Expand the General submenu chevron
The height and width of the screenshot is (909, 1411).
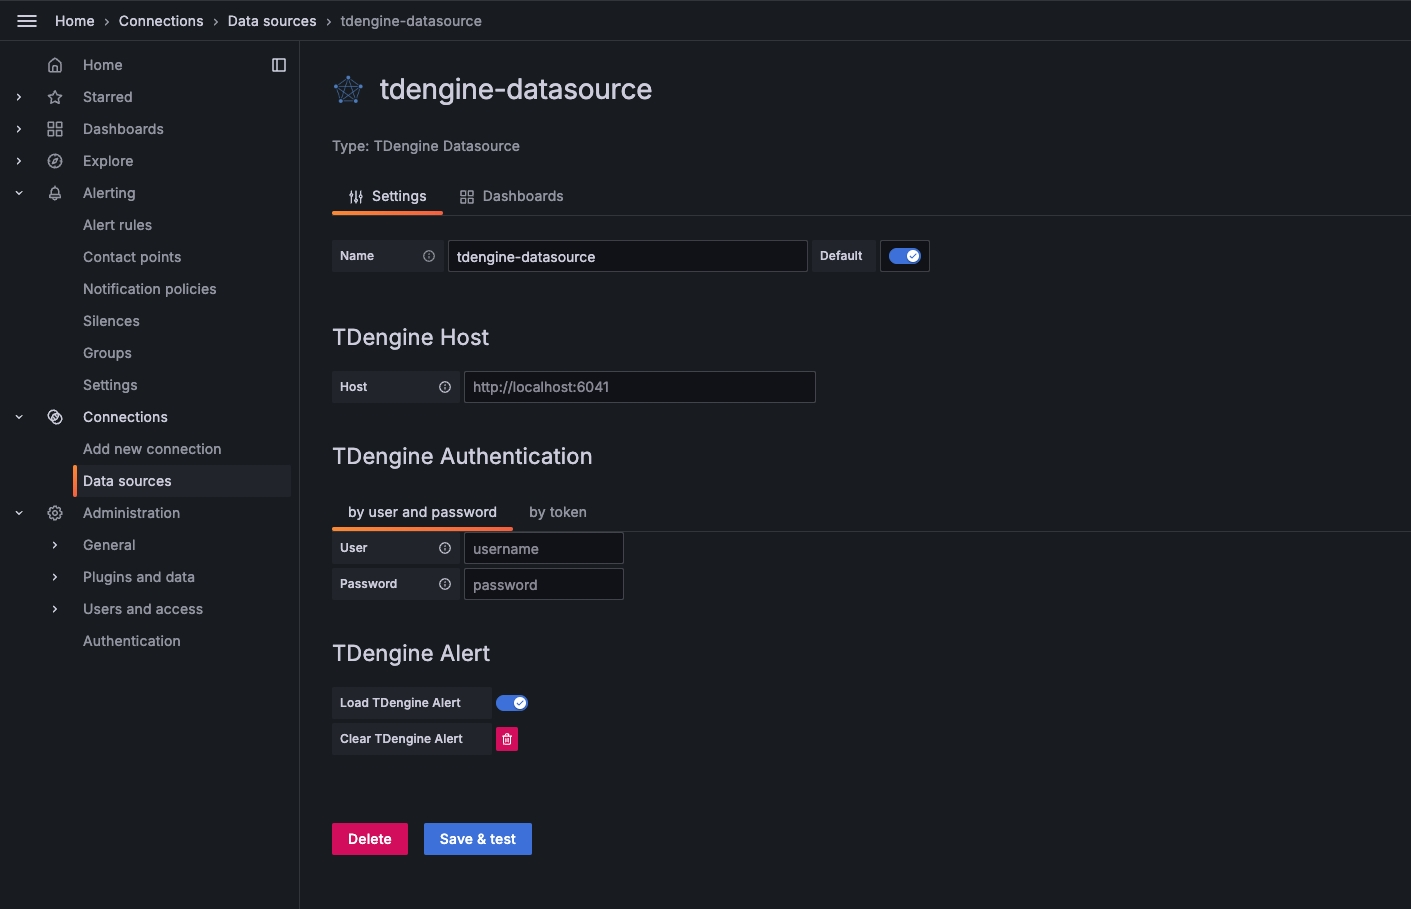tap(55, 545)
